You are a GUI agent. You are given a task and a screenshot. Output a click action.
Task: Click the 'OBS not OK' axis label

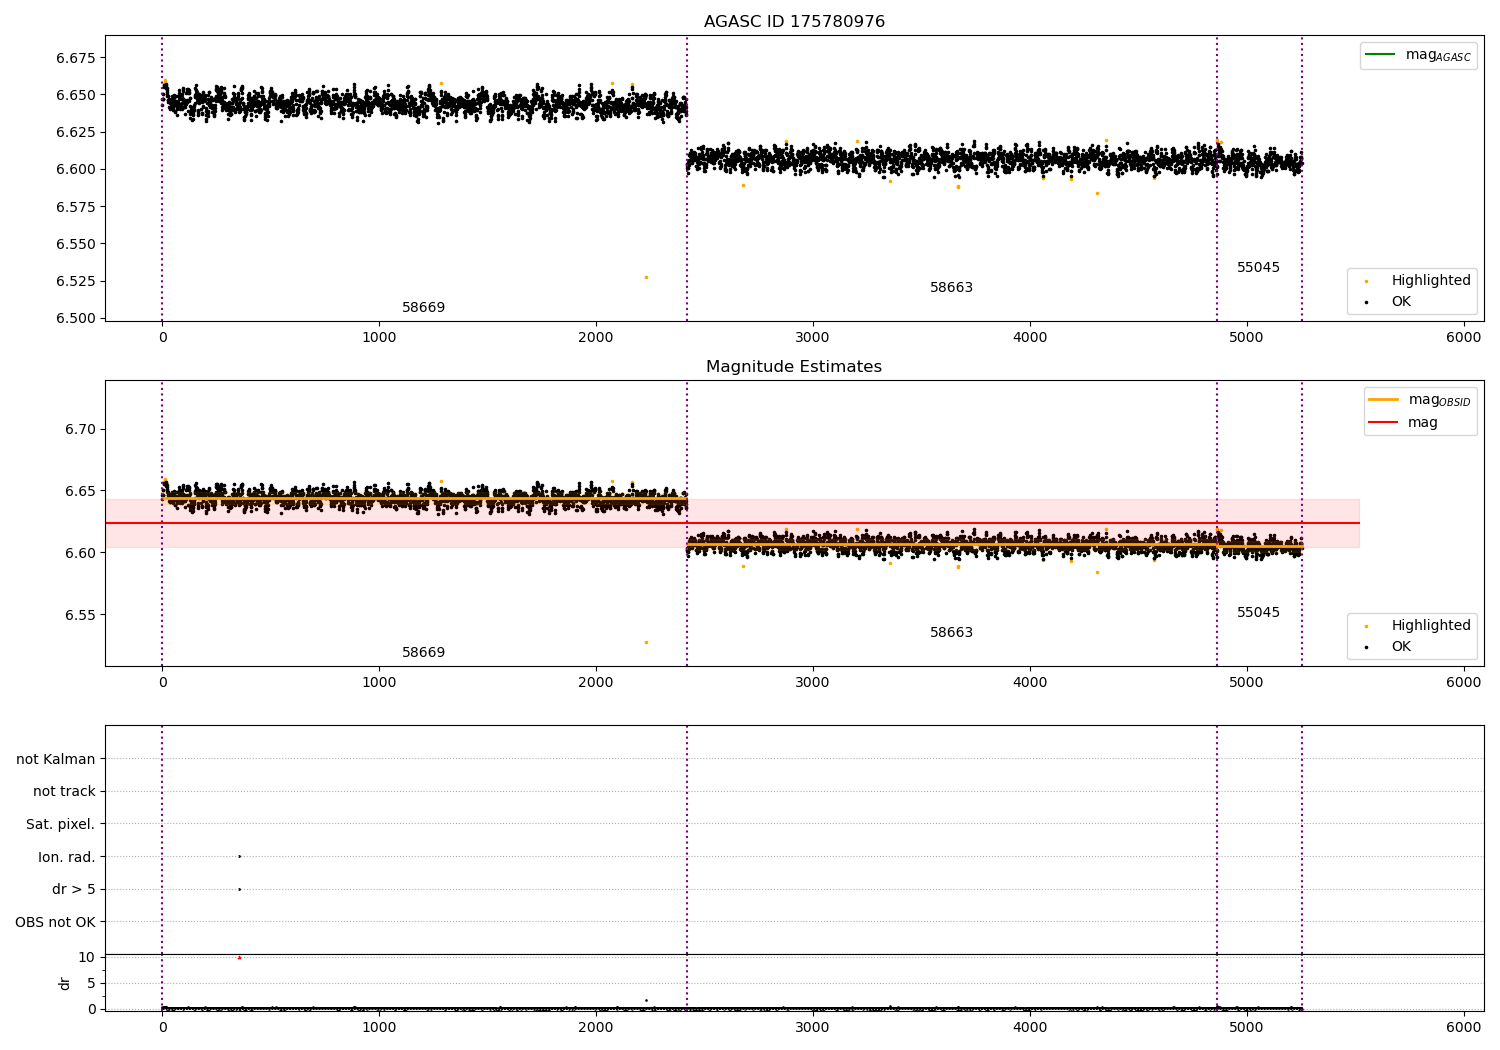(x=56, y=922)
